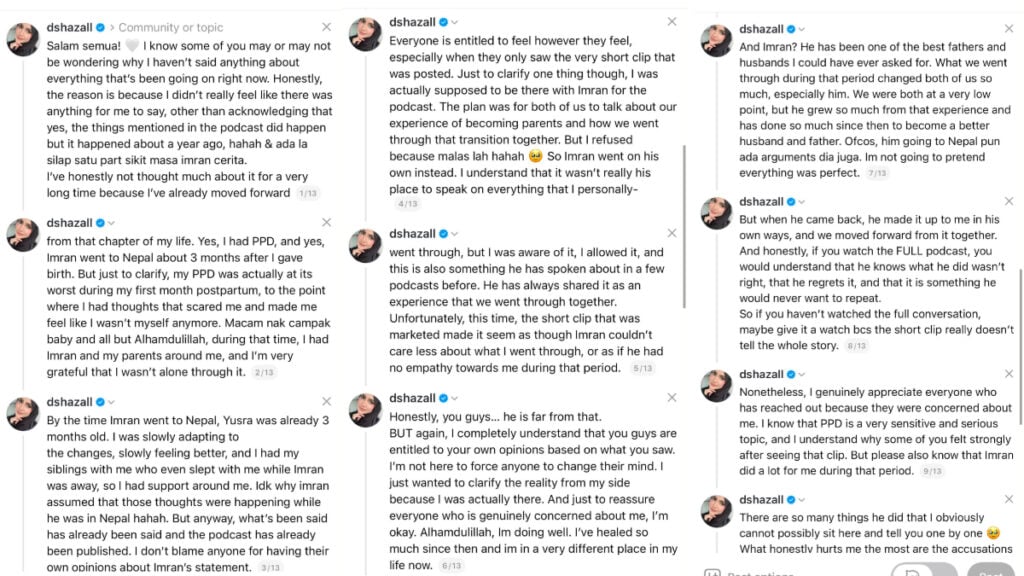Add a "Community or topic" tag
This screenshot has height=576, width=1024.
tap(170, 27)
